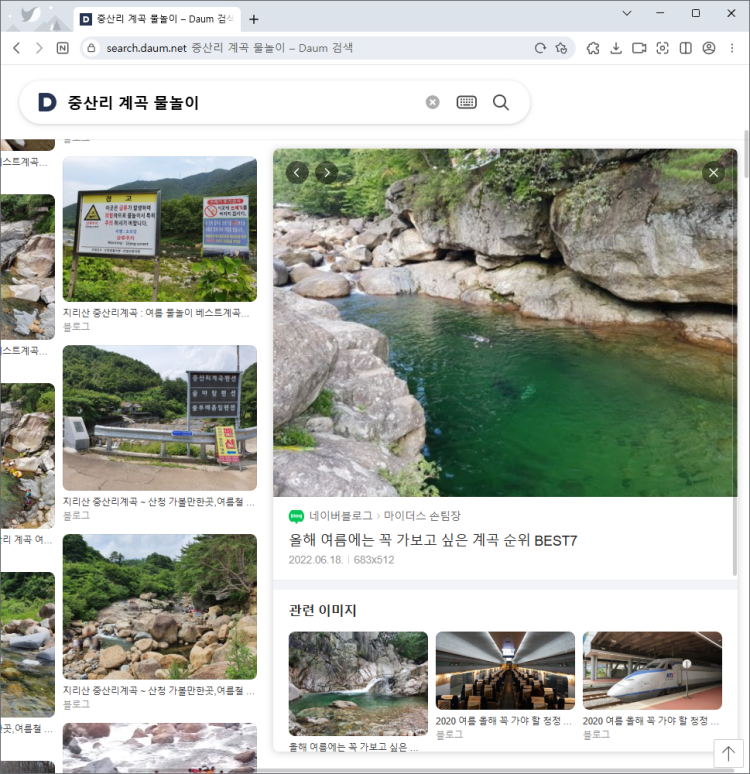Click the large green valley pool image
Screen dimensions: 750x774
coord(505,323)
